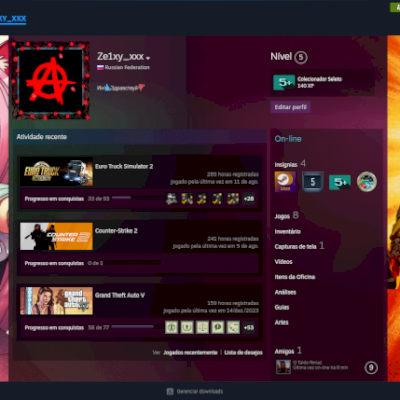Screen dimensions: 400x400
Task: Click the friend's level 9 badge circle
Action: click(371, 368)
